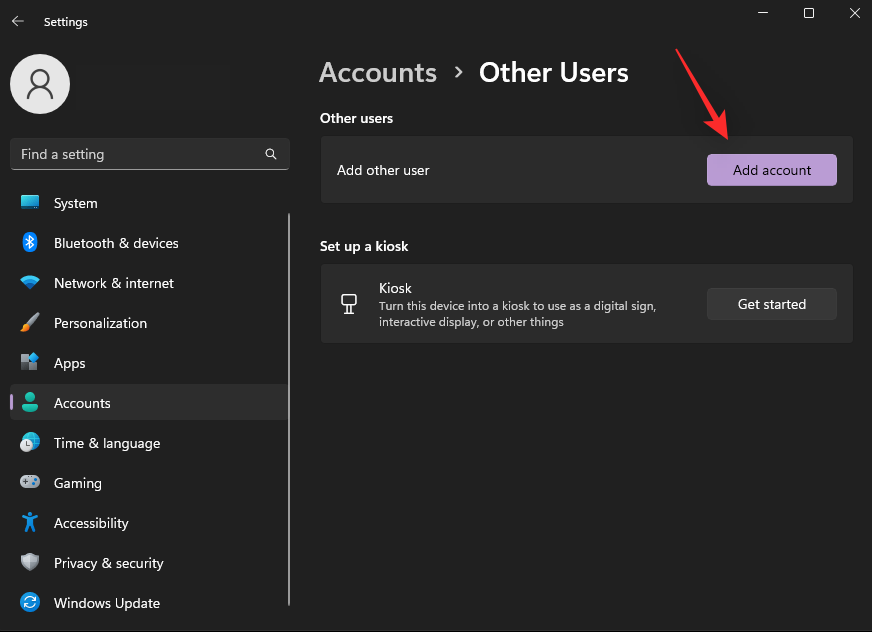Click Get started to set up Kiosk
872x632 pixels.
click(x=771, y=304)
